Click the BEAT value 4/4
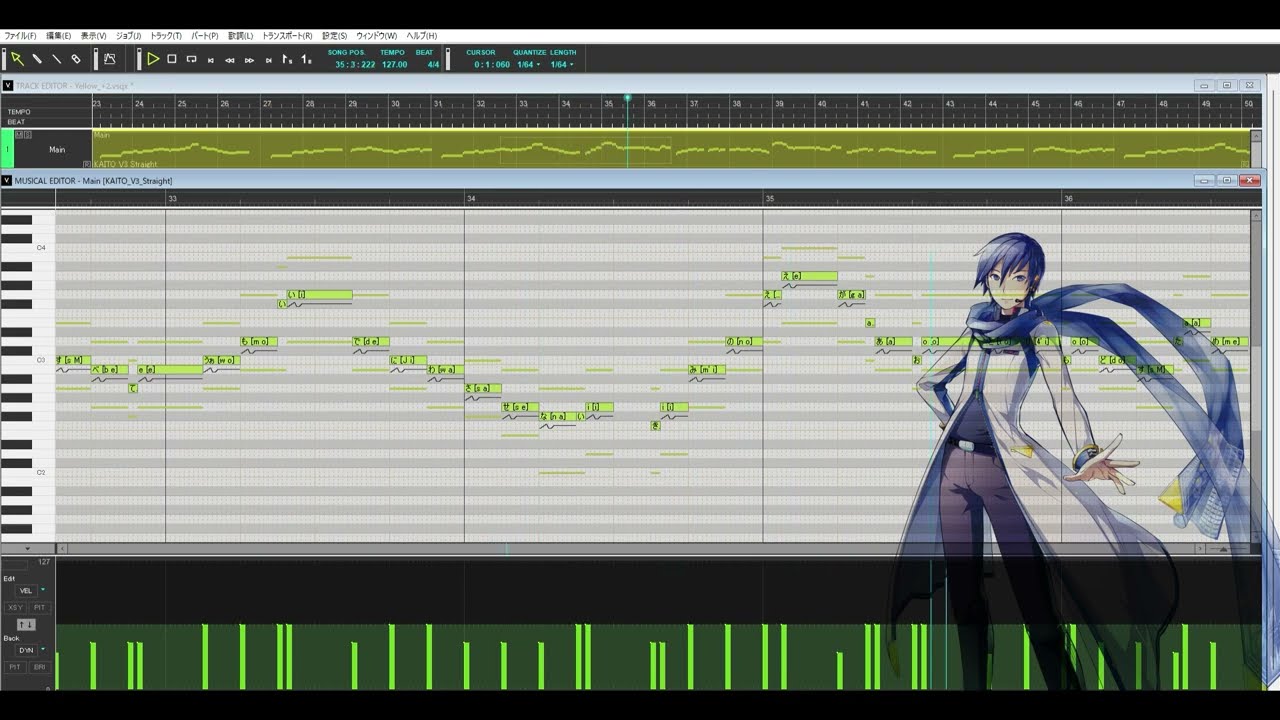The height and width of the screenshot is (720, 1280). pos(433,65)
